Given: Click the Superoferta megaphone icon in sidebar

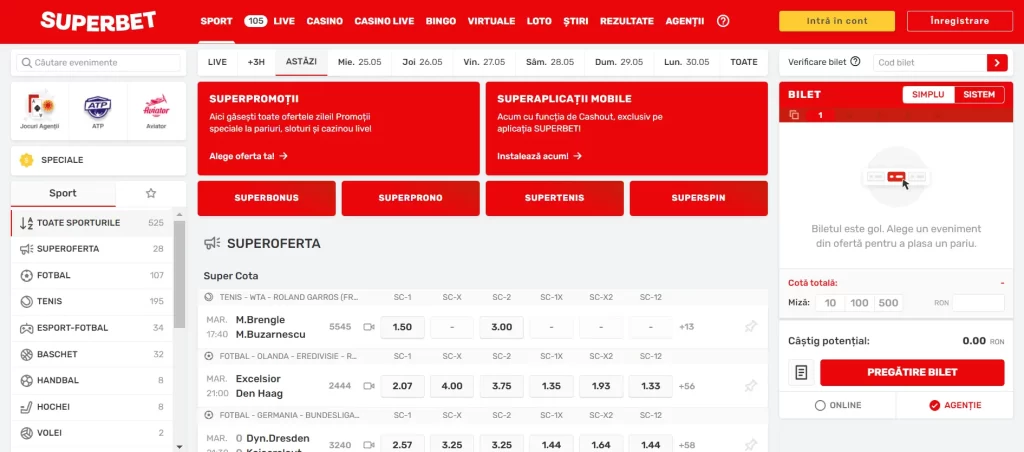Looking at the screenshot, I should (26, 249).
